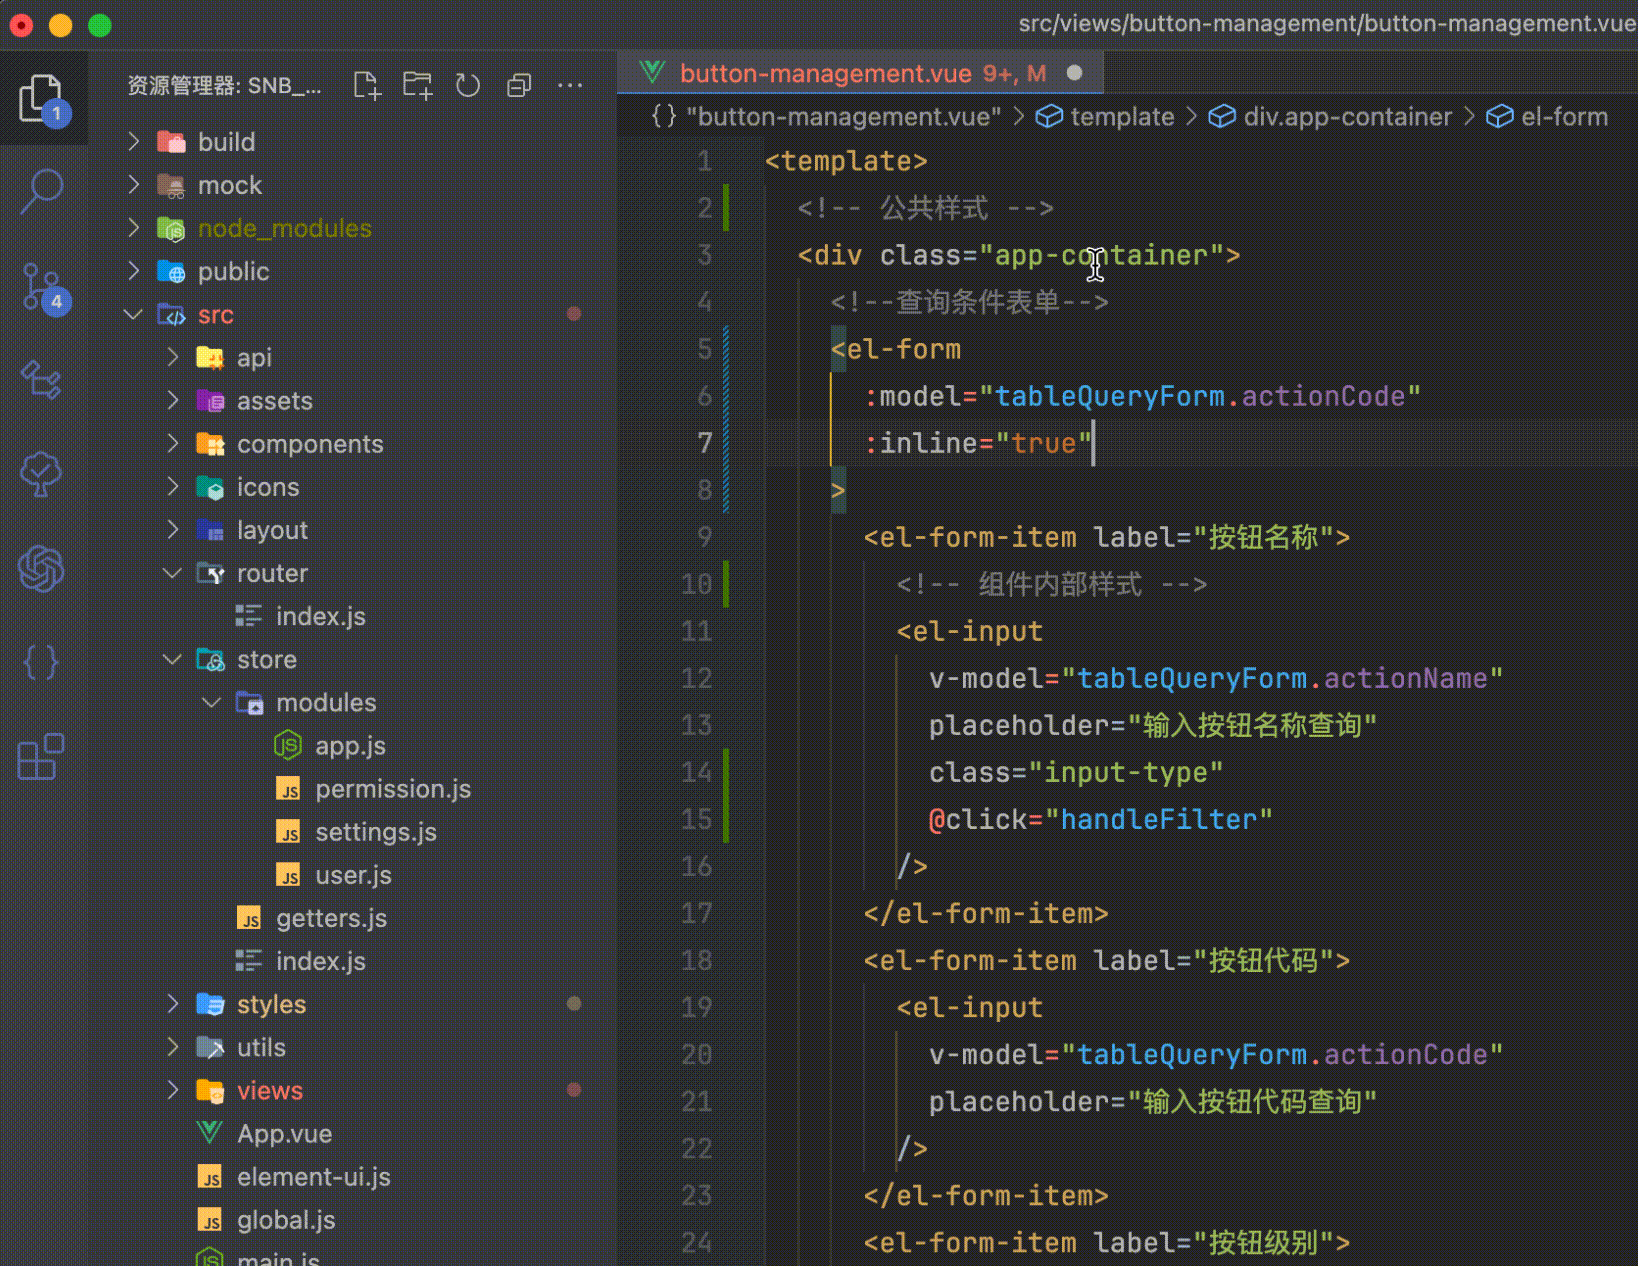1638x1266 pixels.
Task: Click the router index.js file icon
Action: 249,616
